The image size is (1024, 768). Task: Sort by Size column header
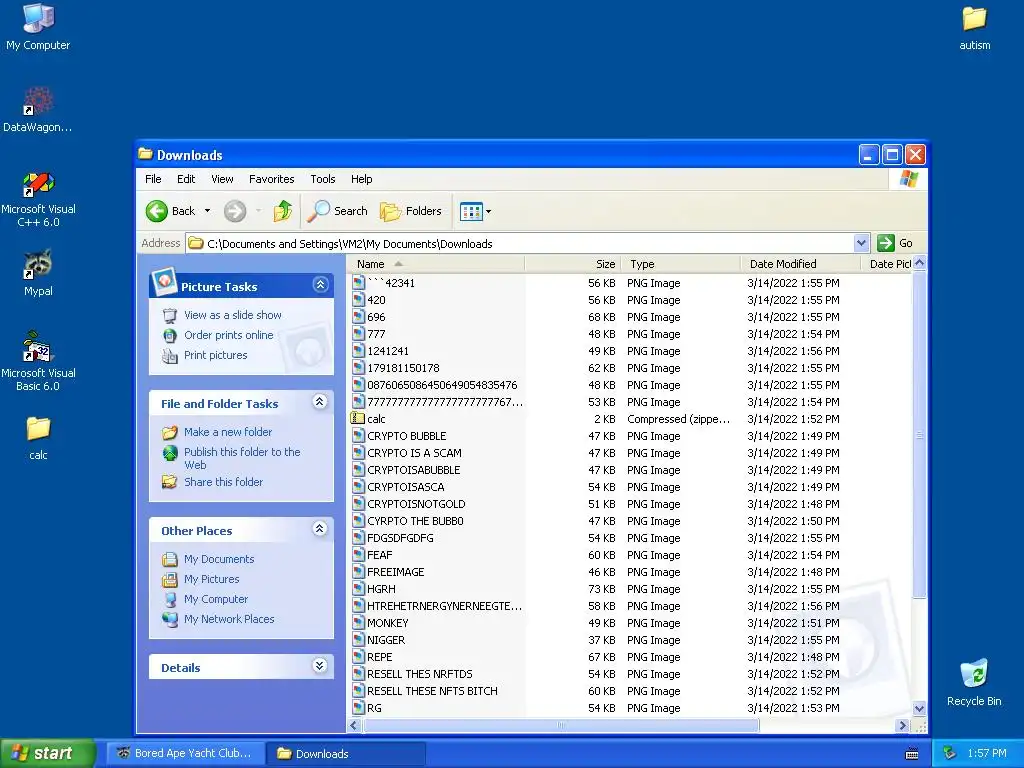pyautogui.click(x=573, y=264)
